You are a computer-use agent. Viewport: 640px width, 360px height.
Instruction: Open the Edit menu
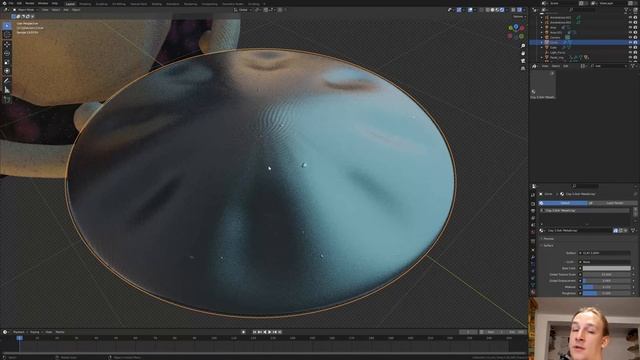(x=19, y=3)
